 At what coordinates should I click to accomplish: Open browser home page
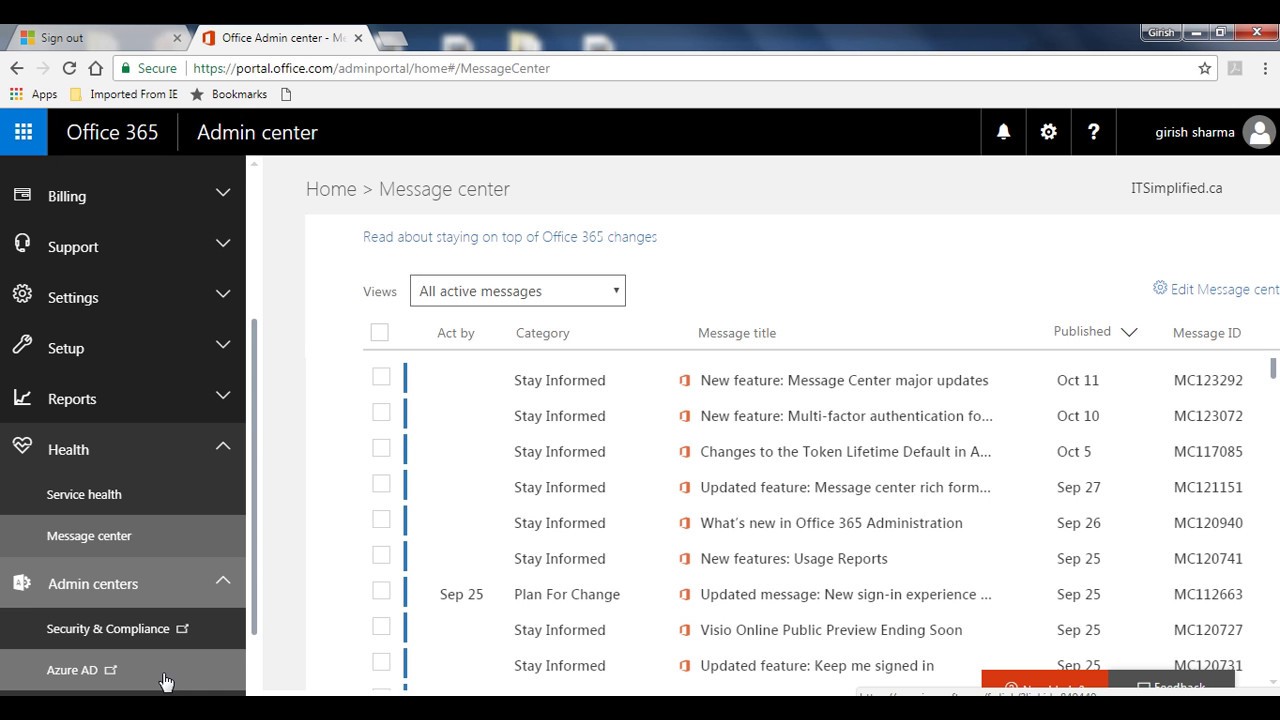coord(95,68)
